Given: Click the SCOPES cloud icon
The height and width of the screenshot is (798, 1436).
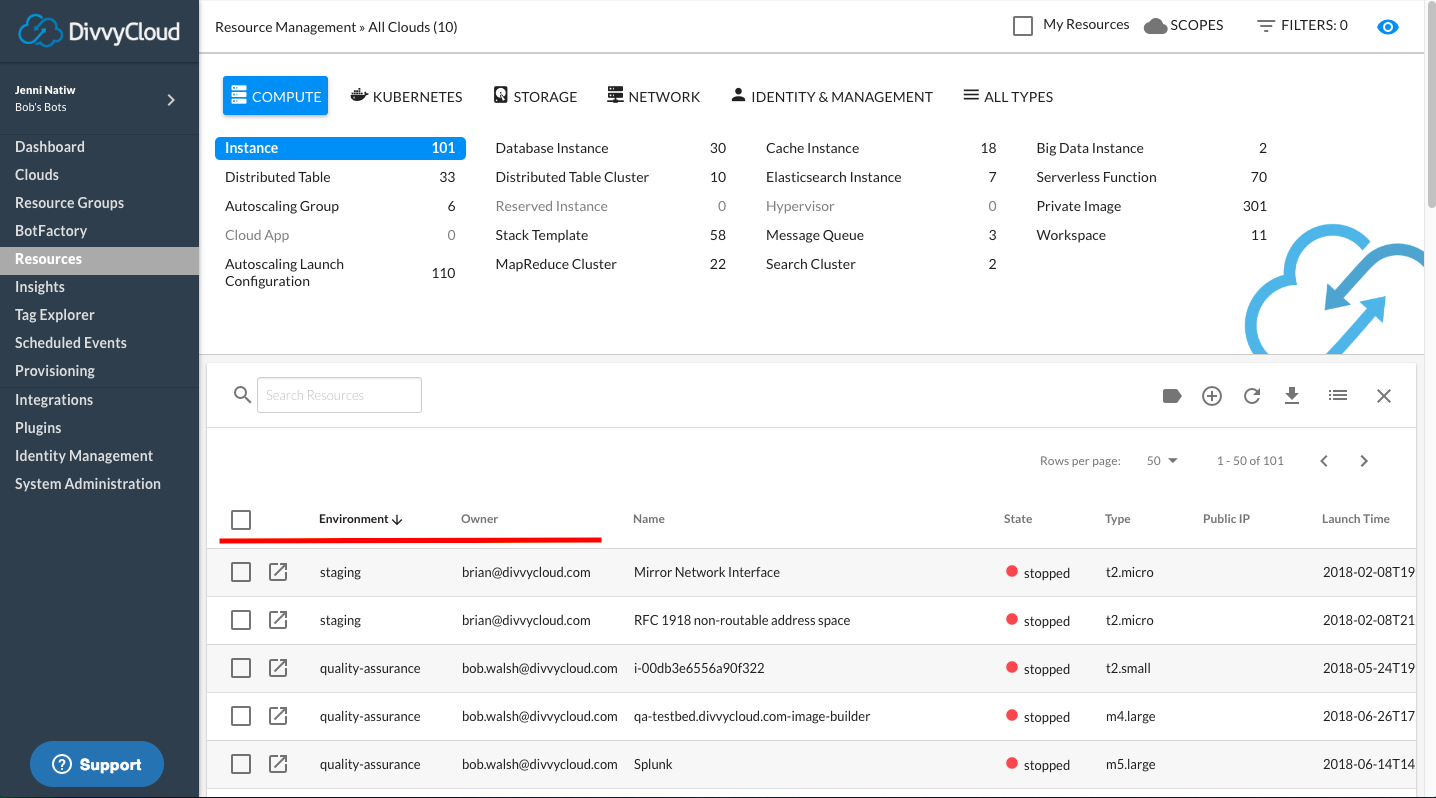Looking at the screenshot, I should click(x=1155, y=26).
